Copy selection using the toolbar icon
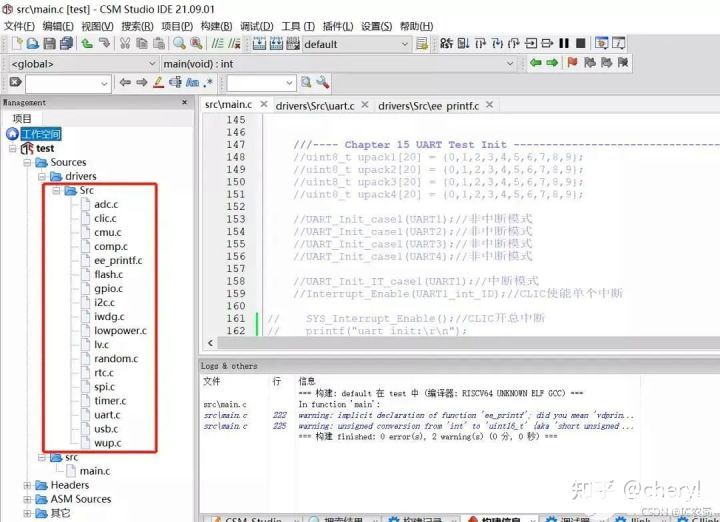The image size is (720, 522). point(142,44)
